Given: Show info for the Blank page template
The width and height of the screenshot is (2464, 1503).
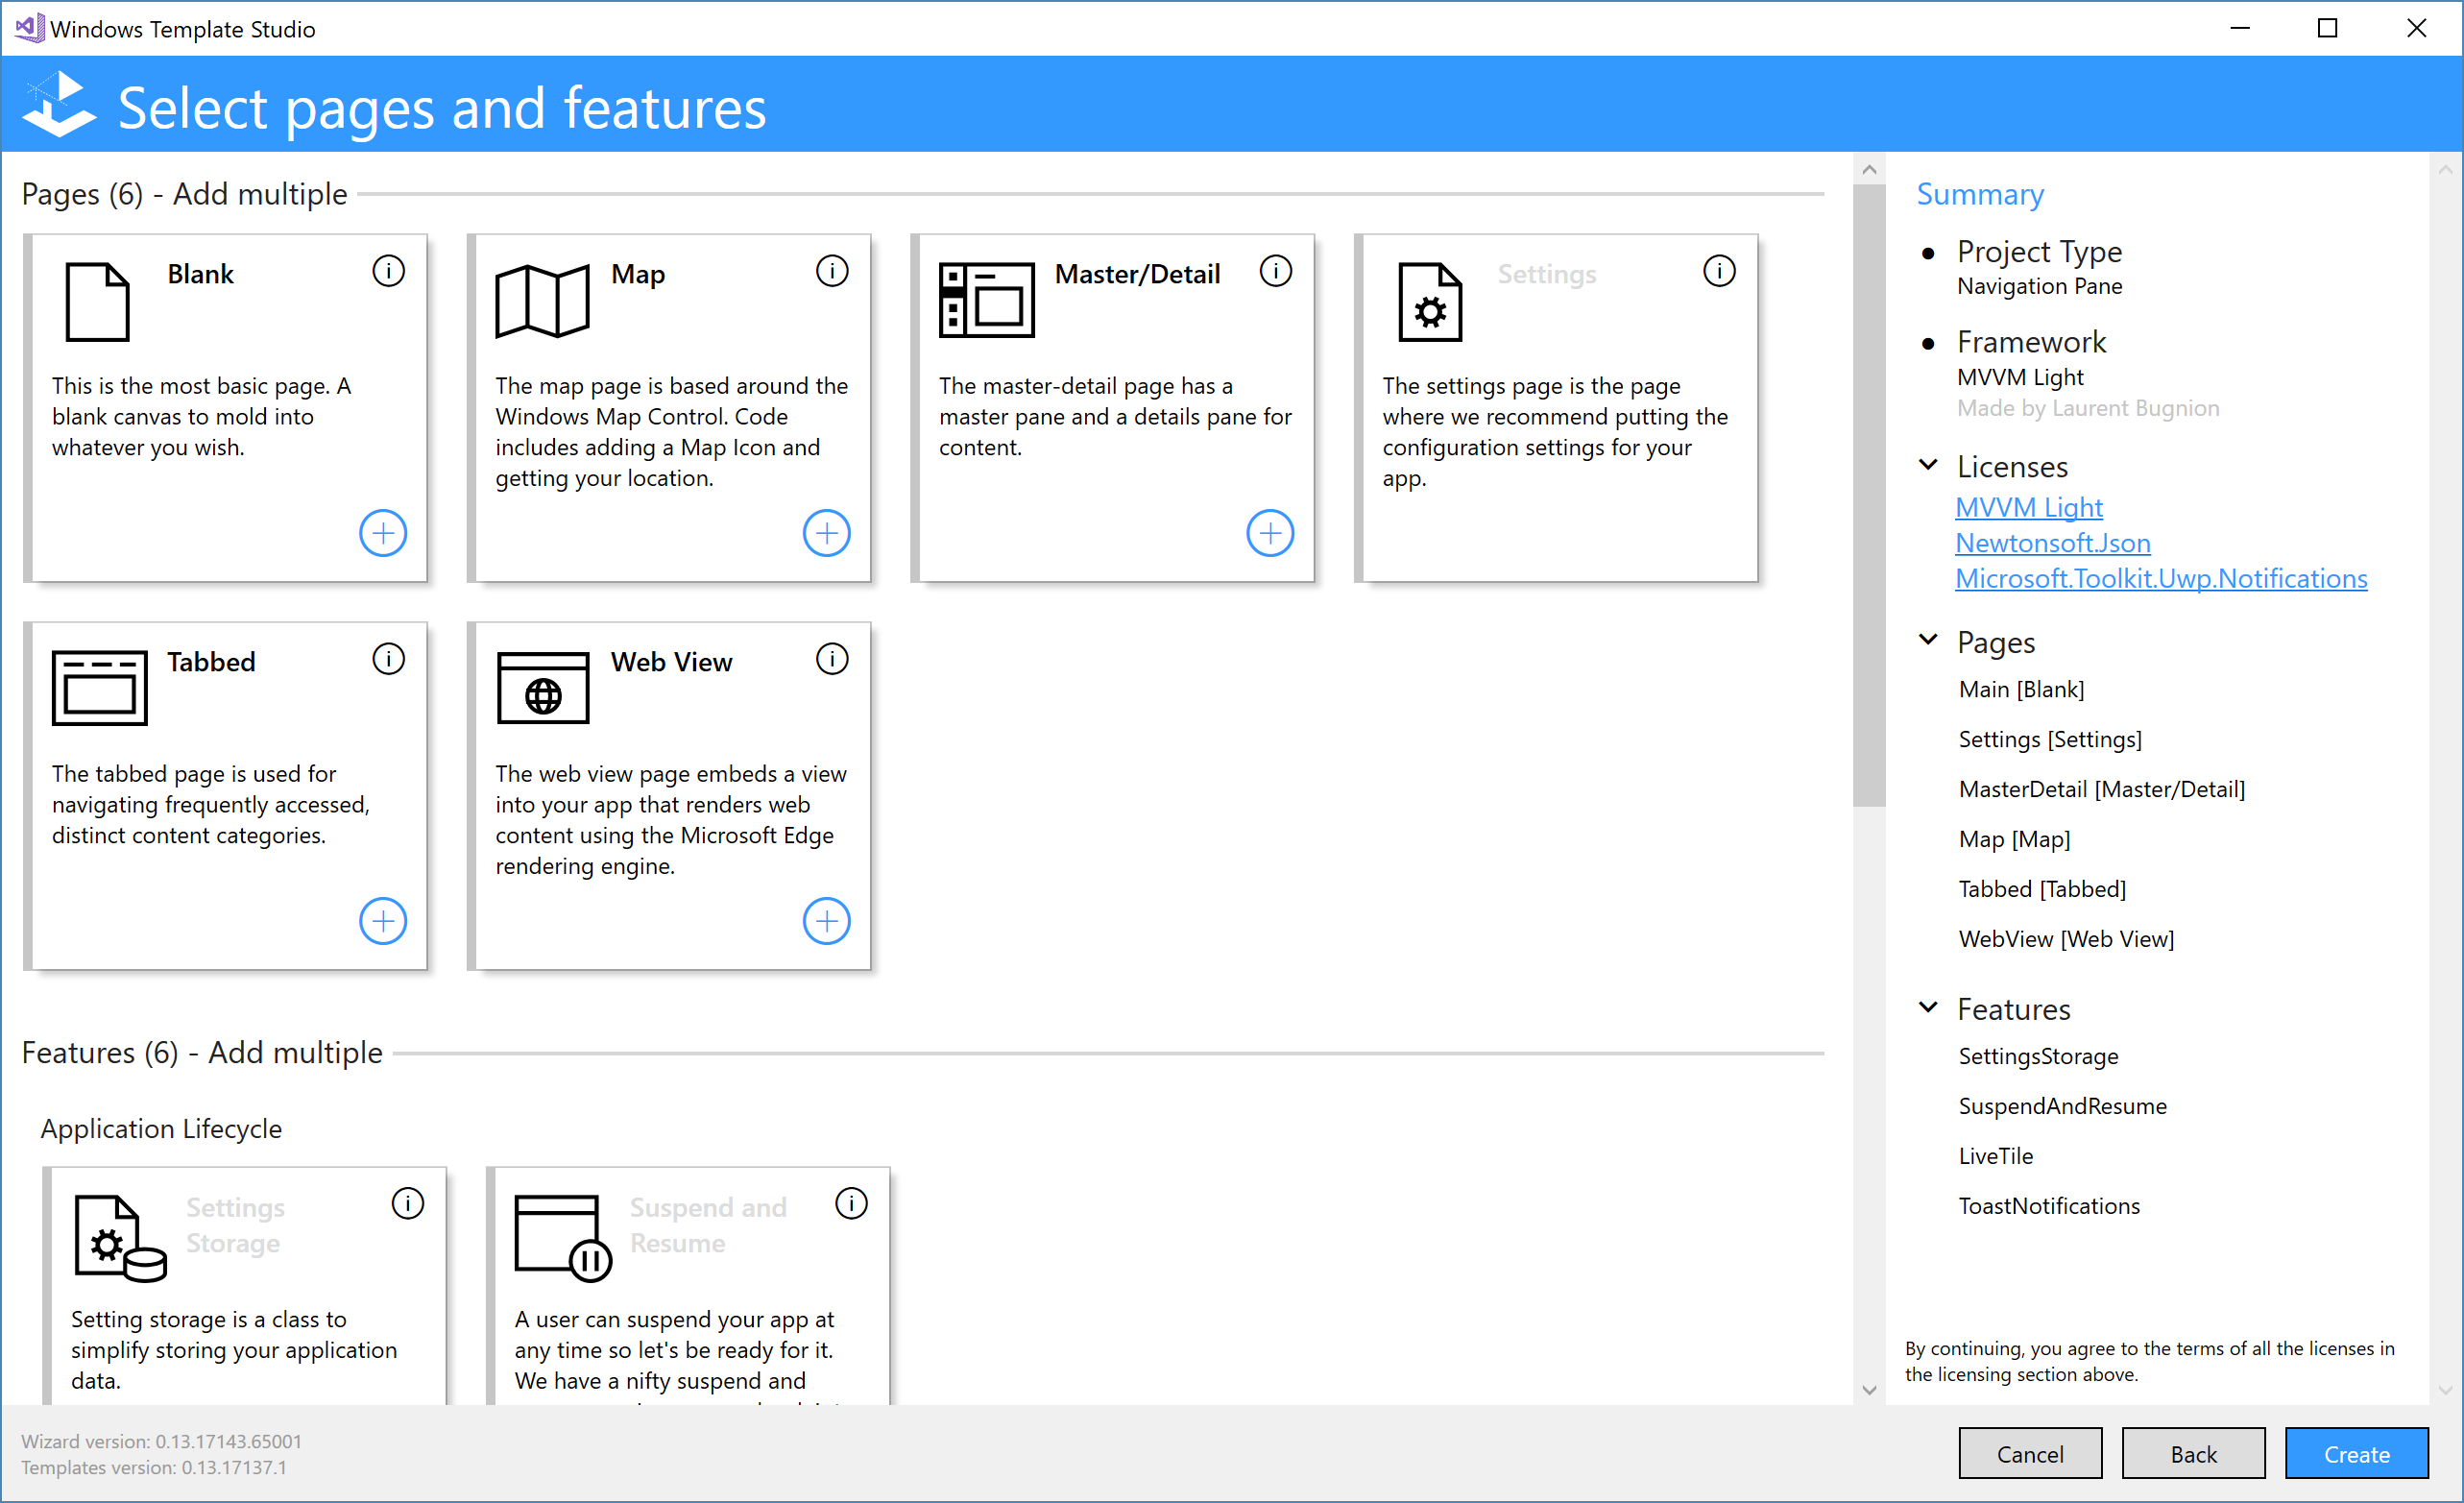Looking at the screenshot, I should coord(389,271).
